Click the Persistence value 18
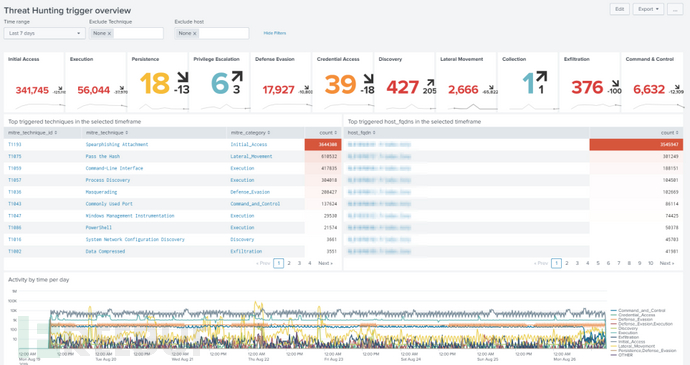Image resolution: width=690 pixels, height=365 pixels. pos(154,84)
